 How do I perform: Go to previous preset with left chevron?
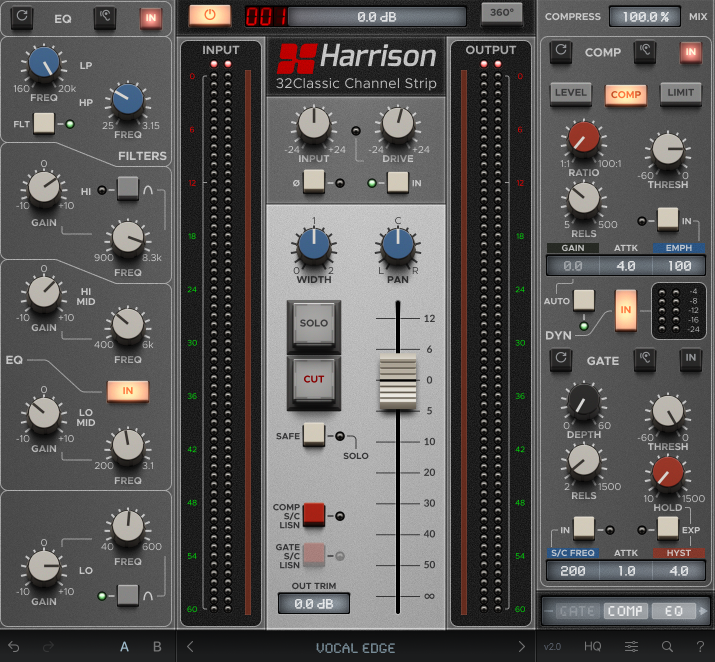tap(191, 646)
